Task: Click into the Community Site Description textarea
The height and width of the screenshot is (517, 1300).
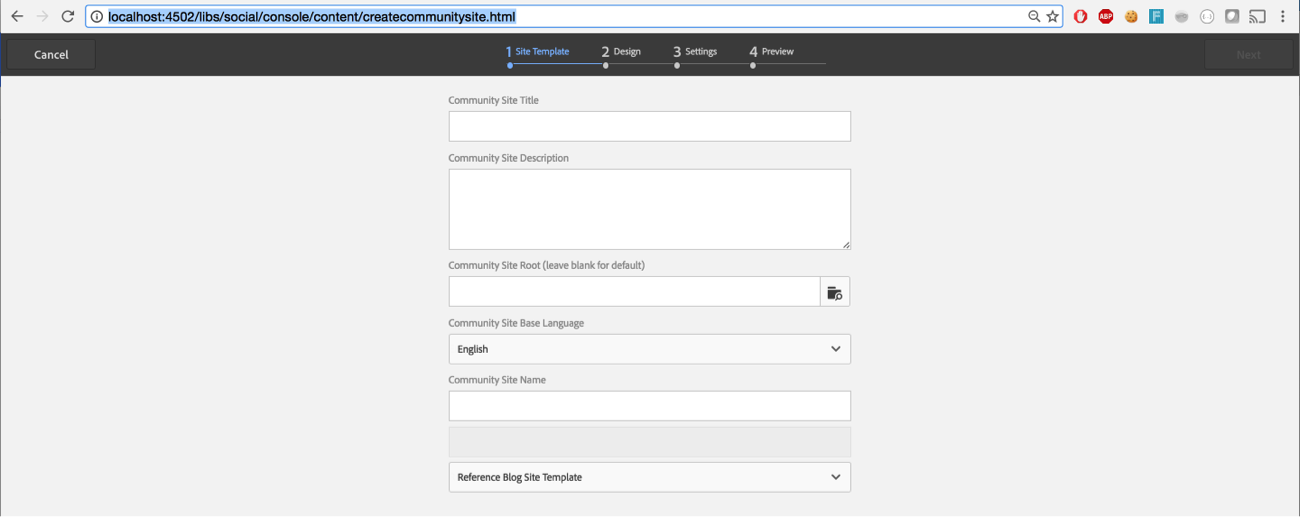Action: click(x=649, y=208)
